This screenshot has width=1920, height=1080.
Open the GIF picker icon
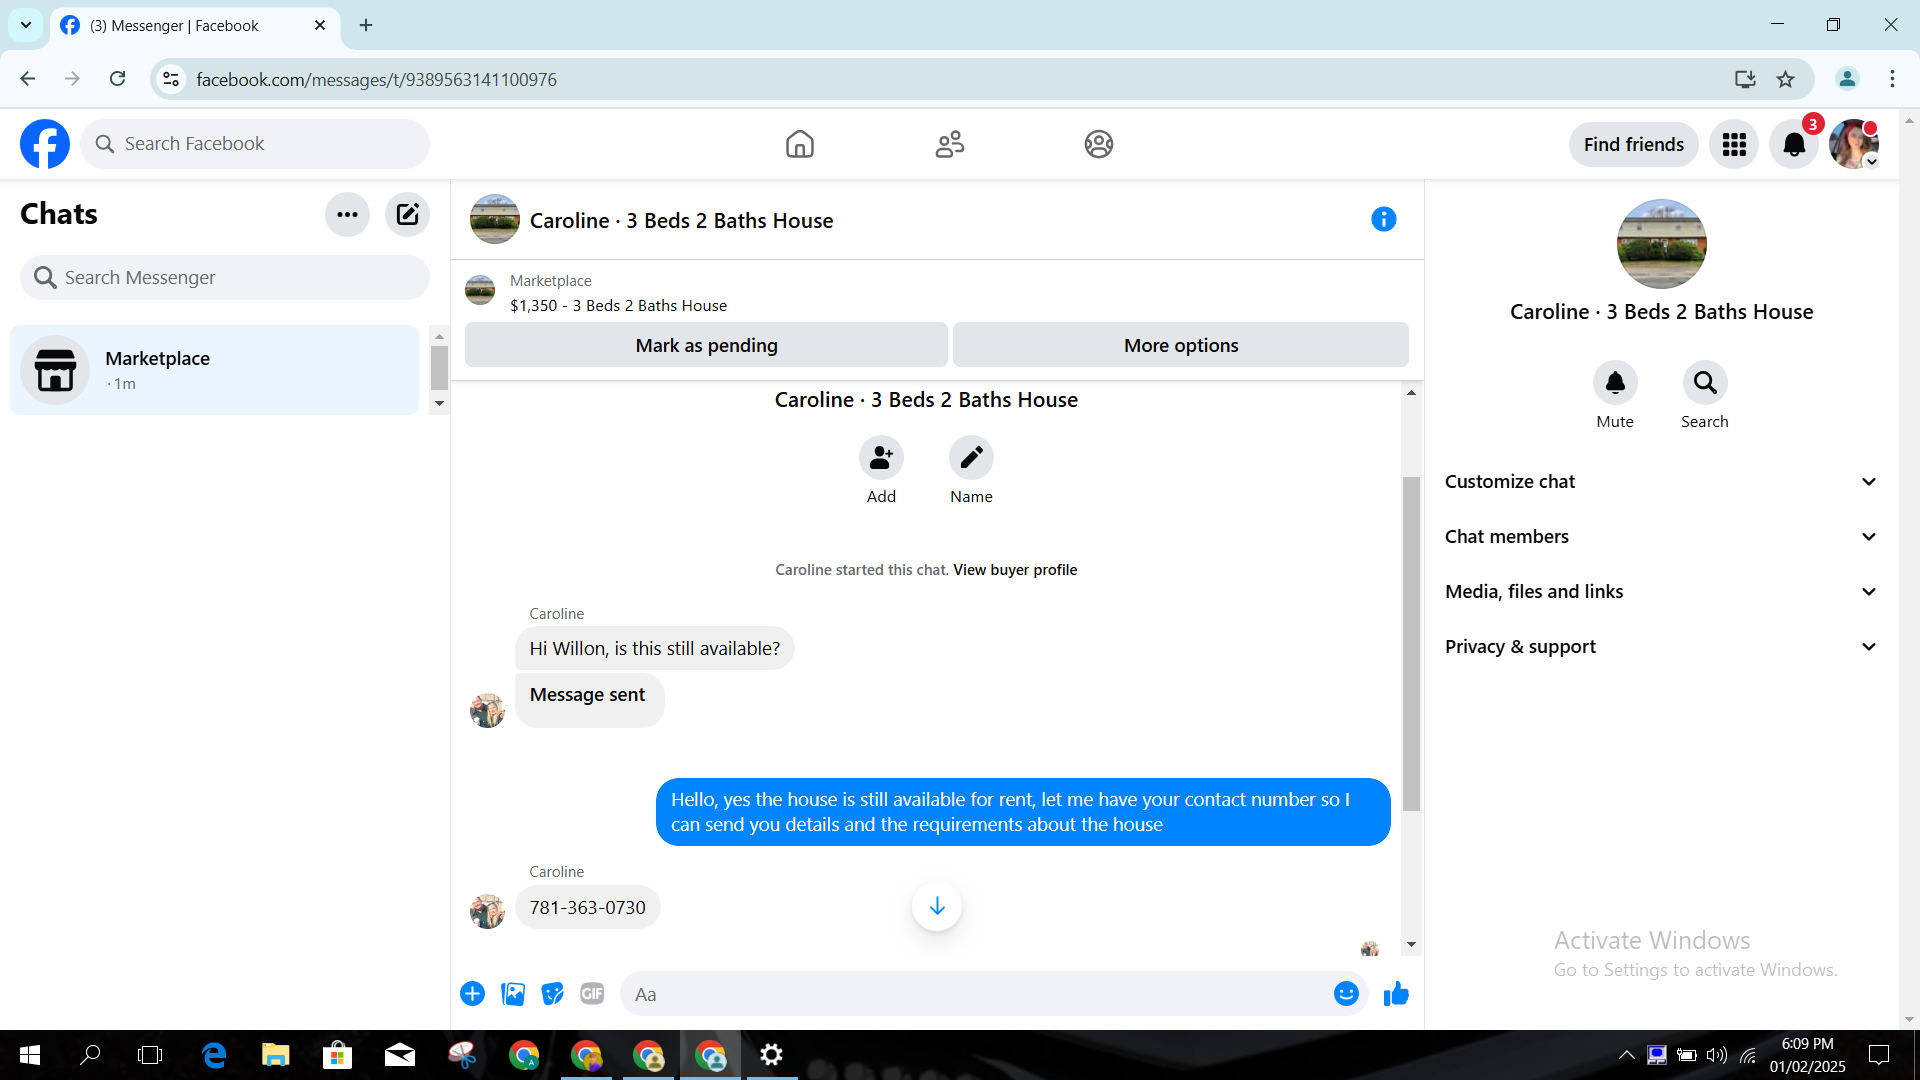pos(592,994)
